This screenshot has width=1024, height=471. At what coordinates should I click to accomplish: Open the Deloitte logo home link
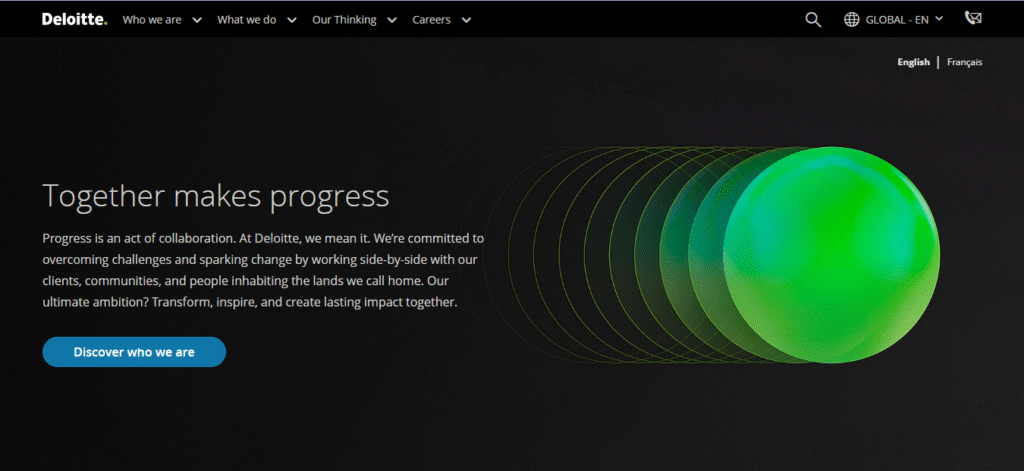click(74, 20)
